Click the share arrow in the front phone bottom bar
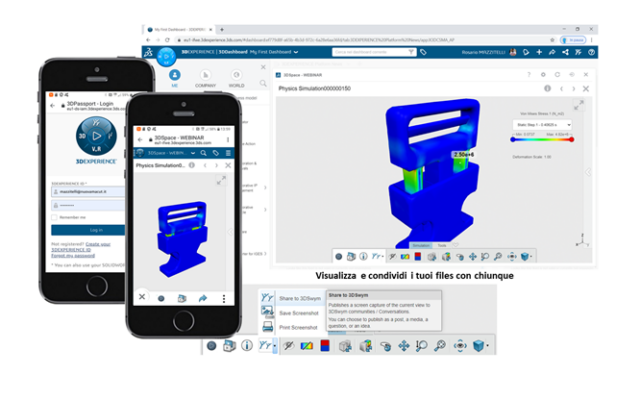This screenshot has height=400, width=640. (x=202, y=298)
